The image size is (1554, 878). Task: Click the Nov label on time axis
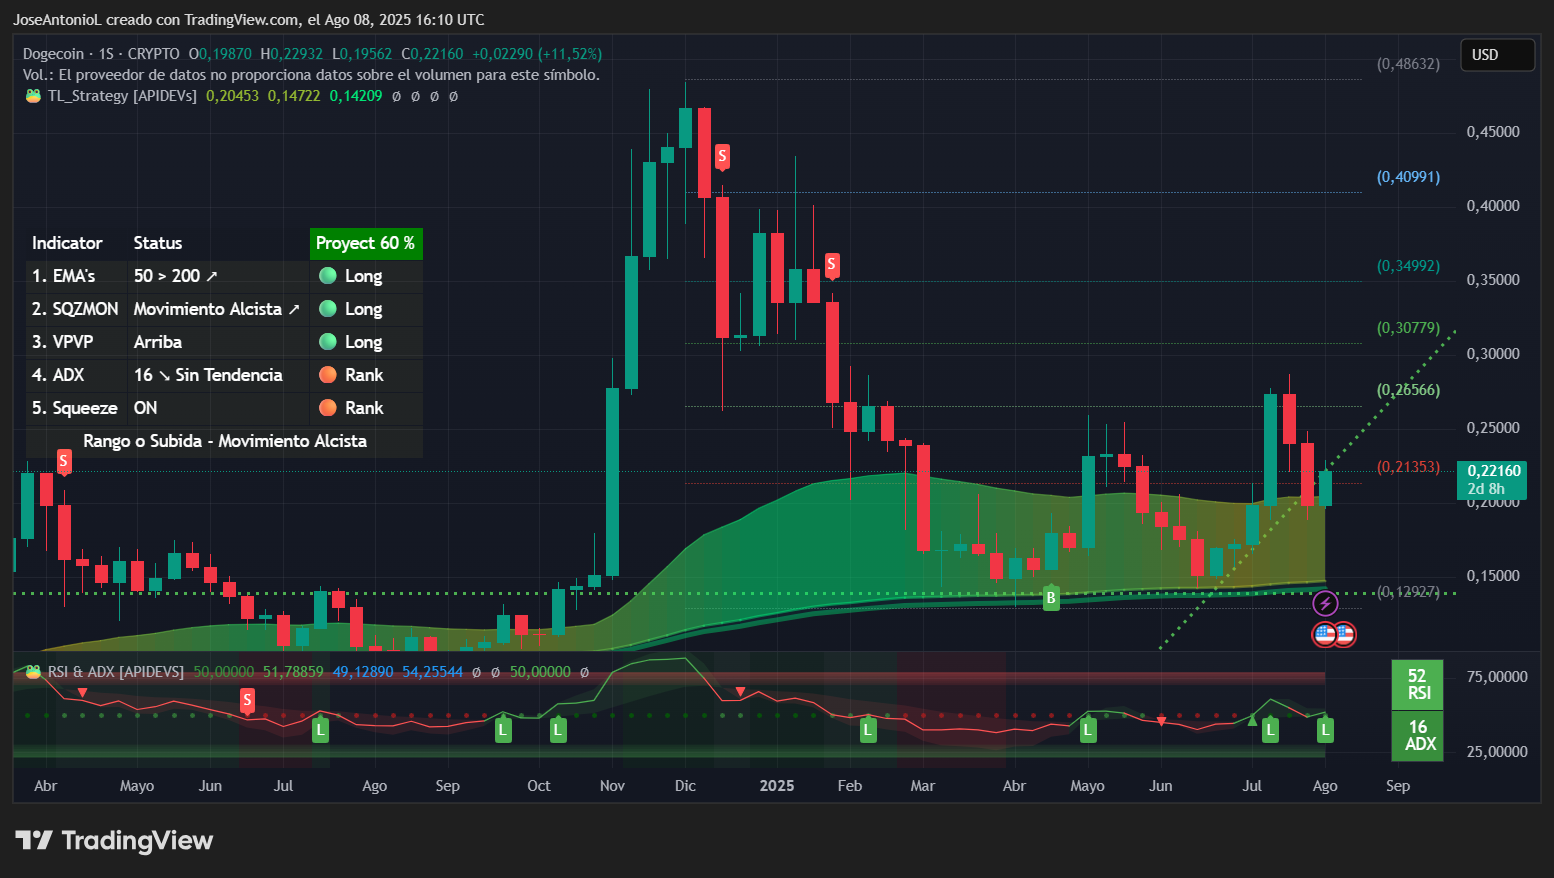(612, 786)
